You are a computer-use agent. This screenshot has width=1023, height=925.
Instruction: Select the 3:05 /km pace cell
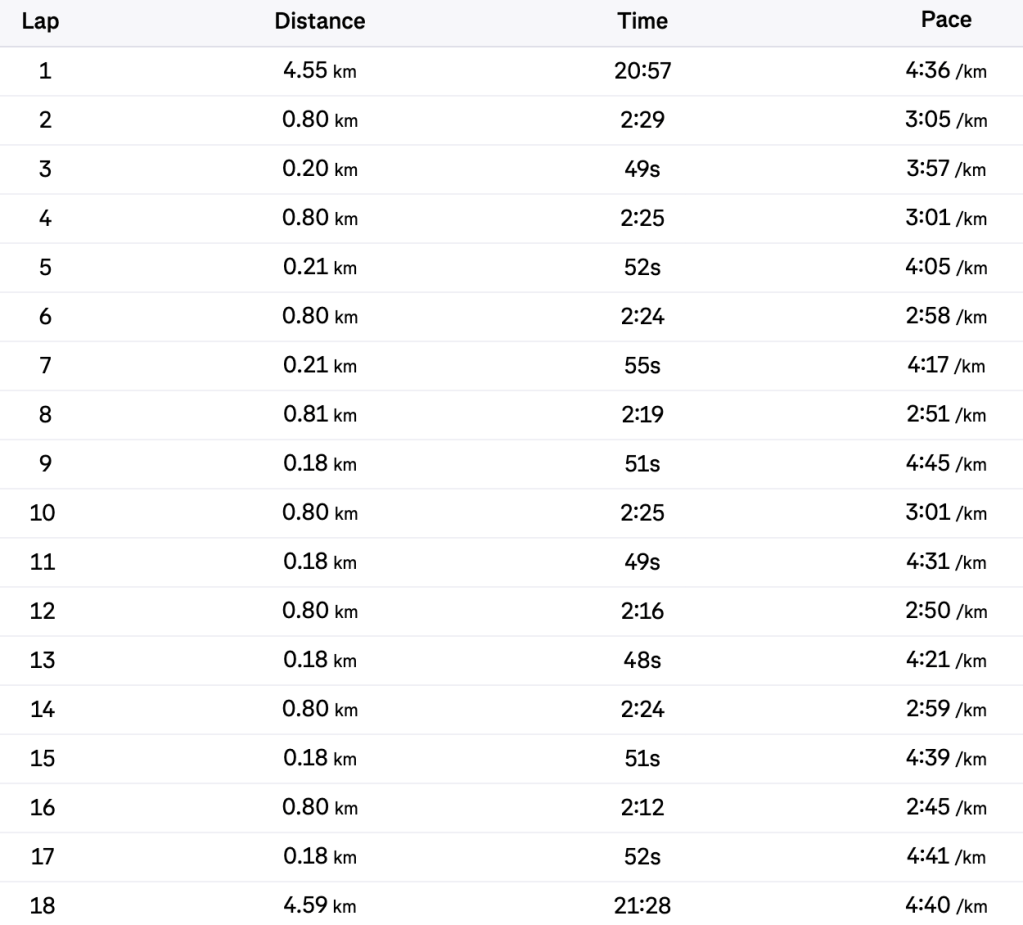click(945, 120)
